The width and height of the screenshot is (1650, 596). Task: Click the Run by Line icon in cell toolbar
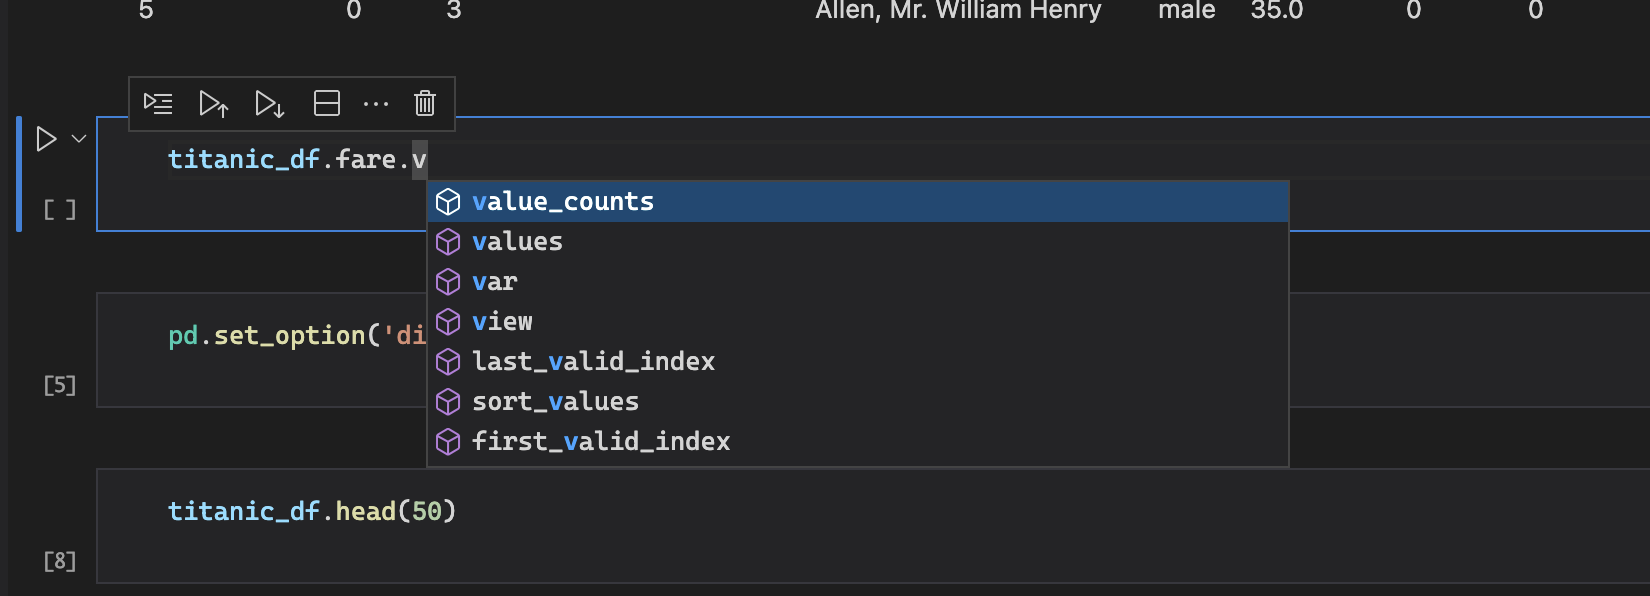157,103
